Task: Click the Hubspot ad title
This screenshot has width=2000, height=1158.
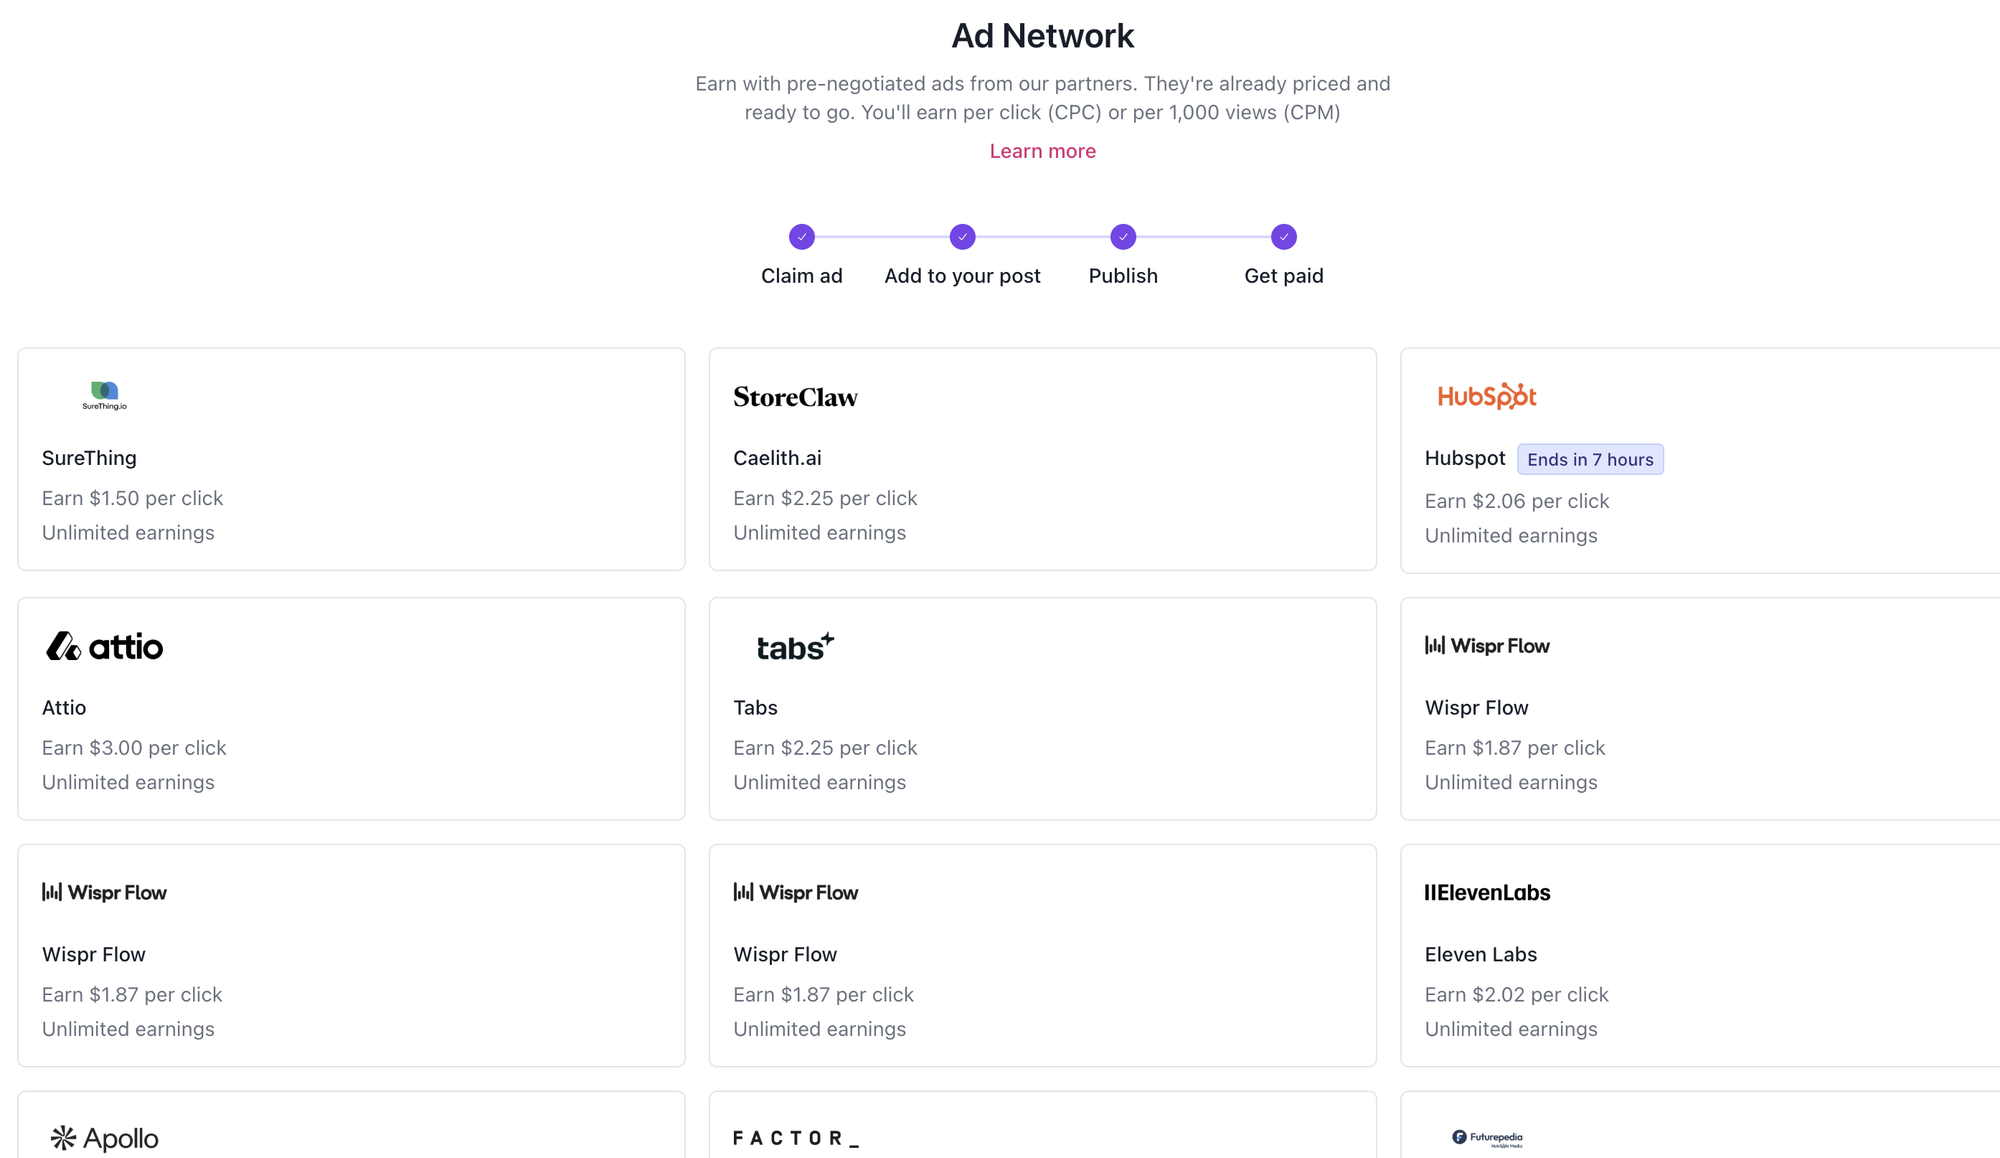Action: pos(1465,458)
